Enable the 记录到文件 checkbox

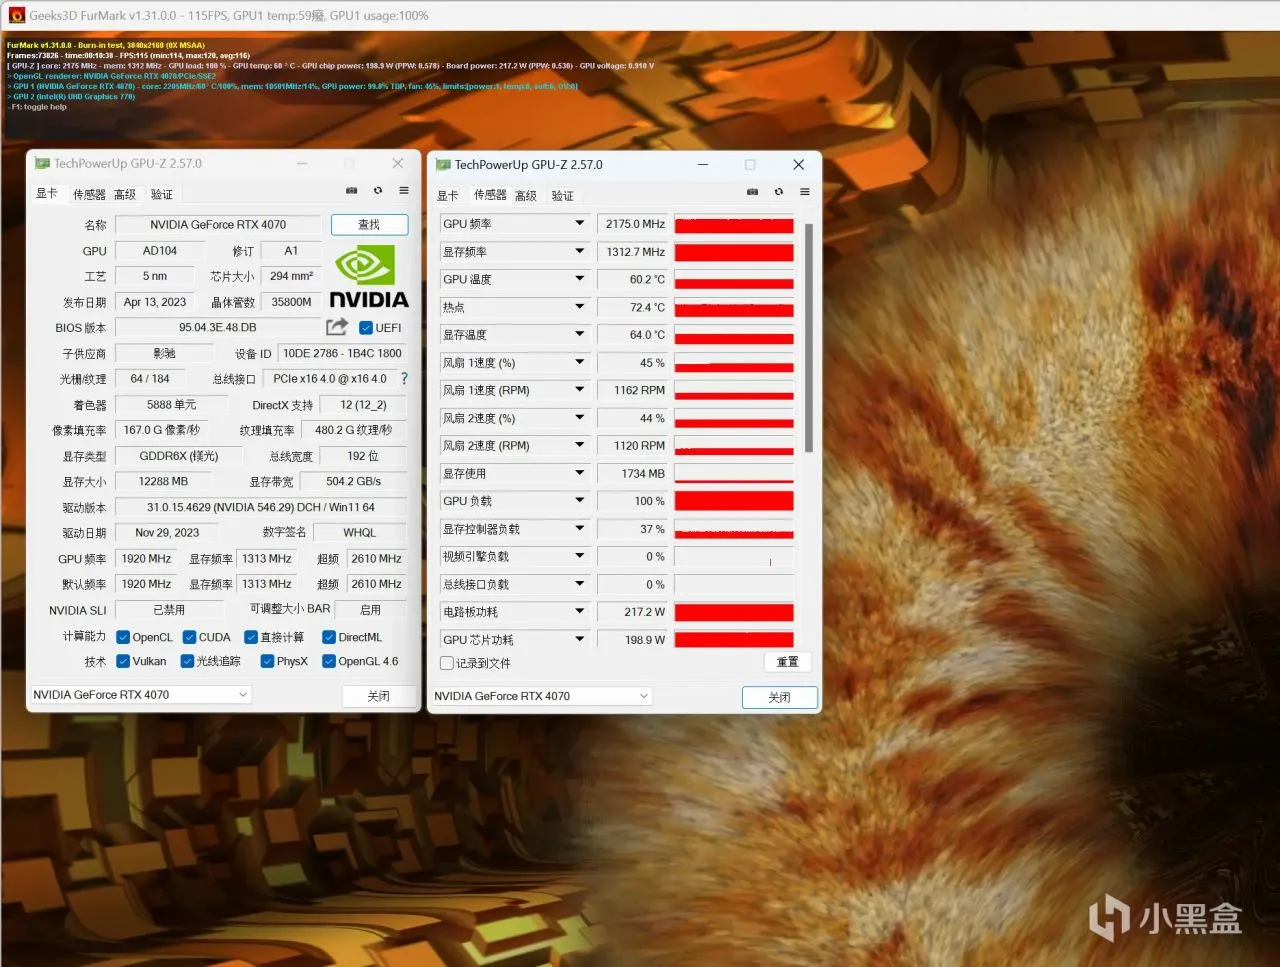point(447,663)
